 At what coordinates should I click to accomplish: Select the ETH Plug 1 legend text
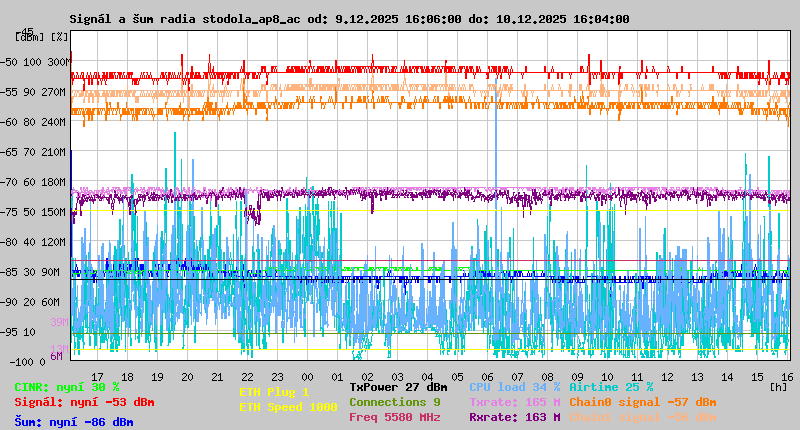274,392
